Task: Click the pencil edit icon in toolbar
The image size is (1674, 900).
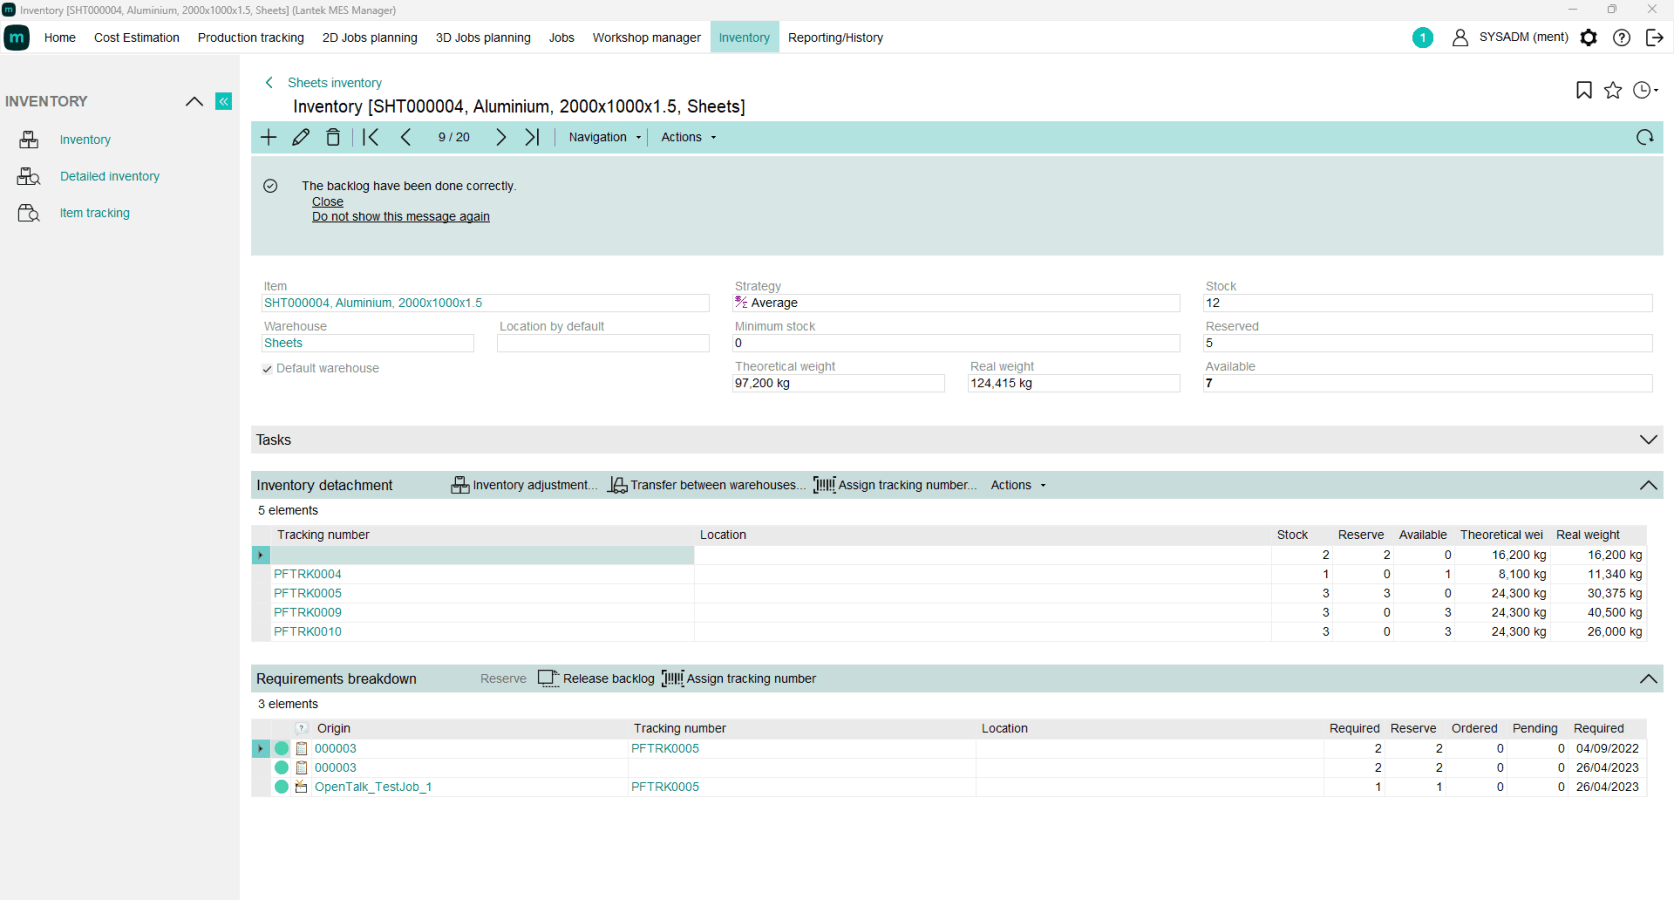Action: [x=301, y=137]
